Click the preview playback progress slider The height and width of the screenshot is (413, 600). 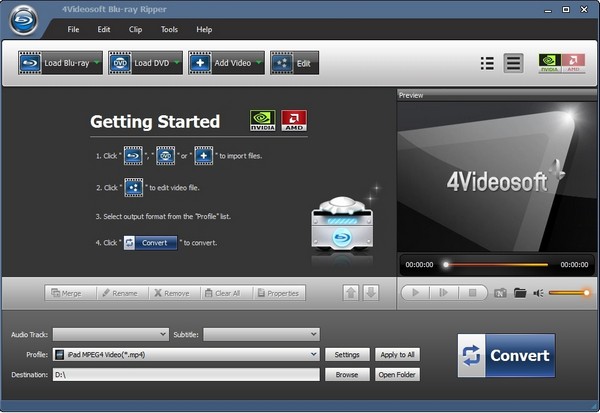coord(496,265)
